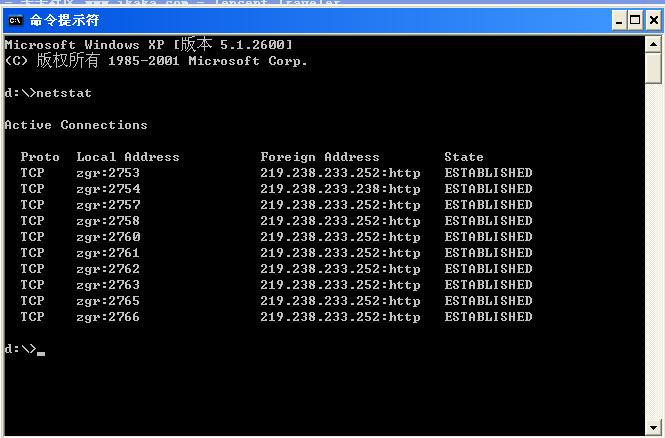The image size is (665, 438).
Task: Click the Active Connections heading
Action: click(x=76, y=125)
